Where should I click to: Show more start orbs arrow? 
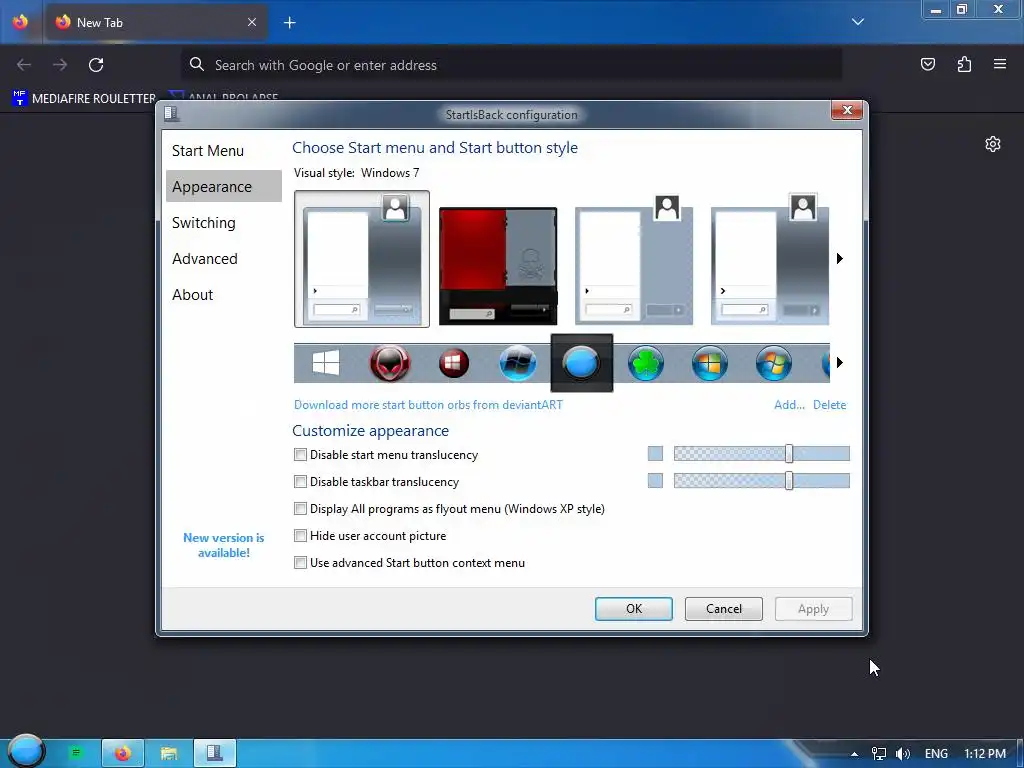840,362
